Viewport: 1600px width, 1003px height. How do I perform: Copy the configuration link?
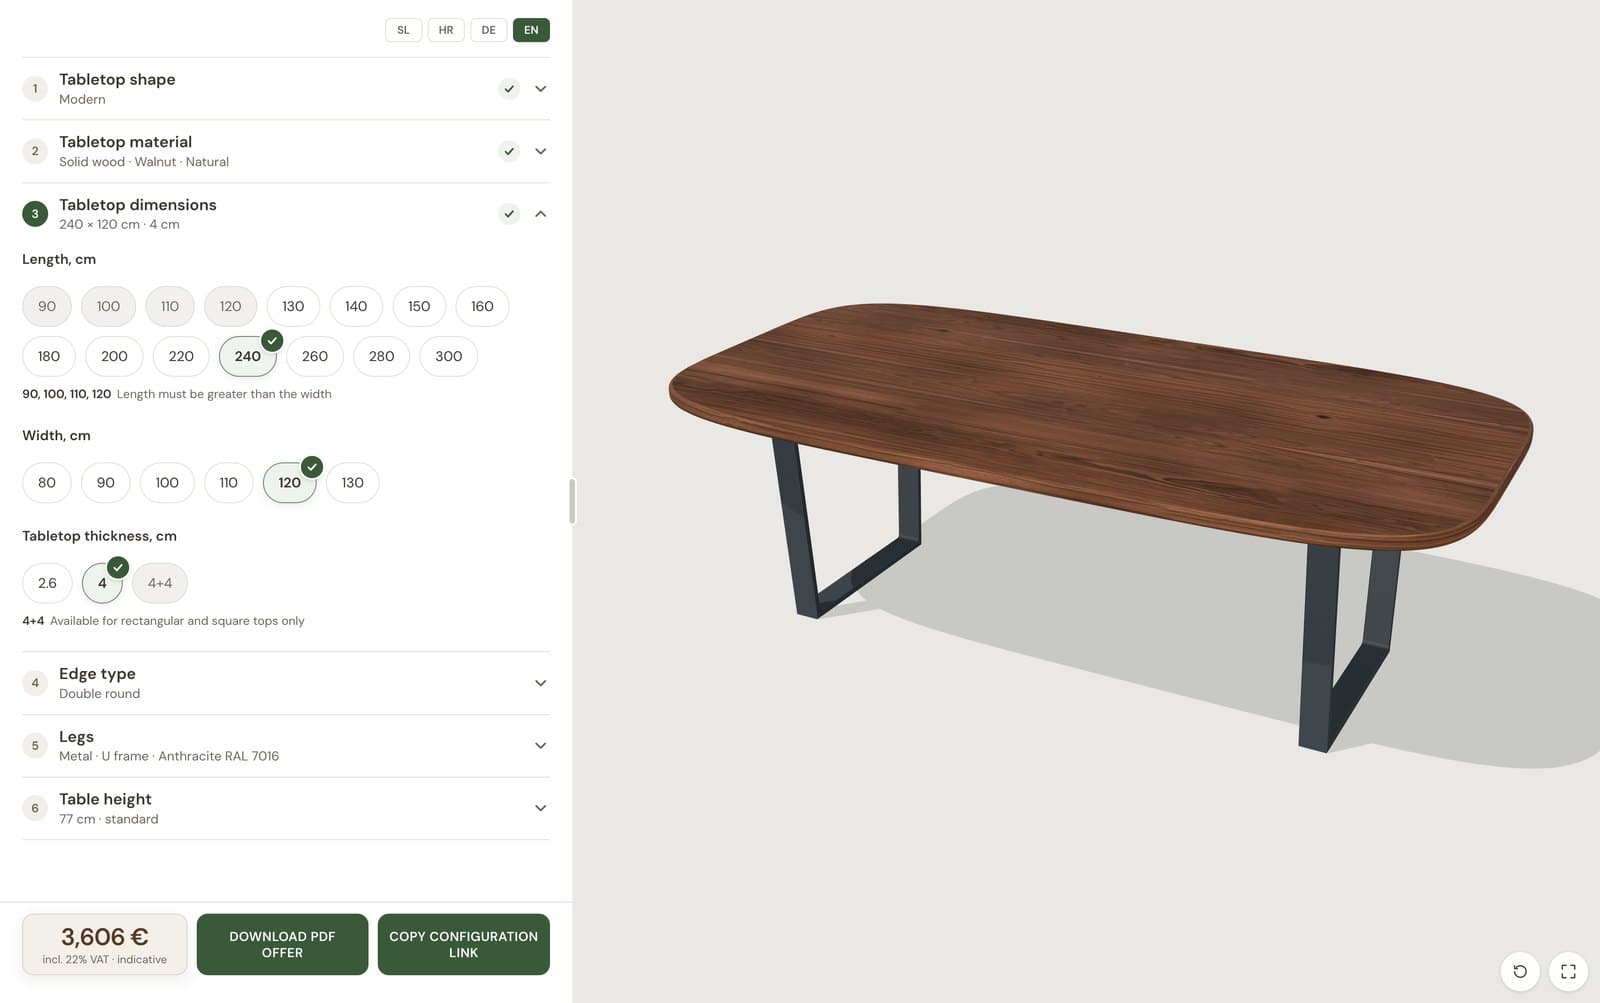[463, 944]
